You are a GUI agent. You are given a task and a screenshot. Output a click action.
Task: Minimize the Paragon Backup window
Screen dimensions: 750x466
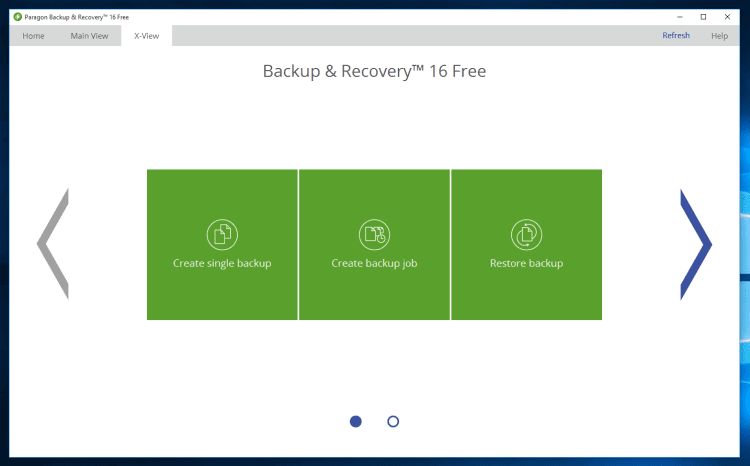click(678, 17)
